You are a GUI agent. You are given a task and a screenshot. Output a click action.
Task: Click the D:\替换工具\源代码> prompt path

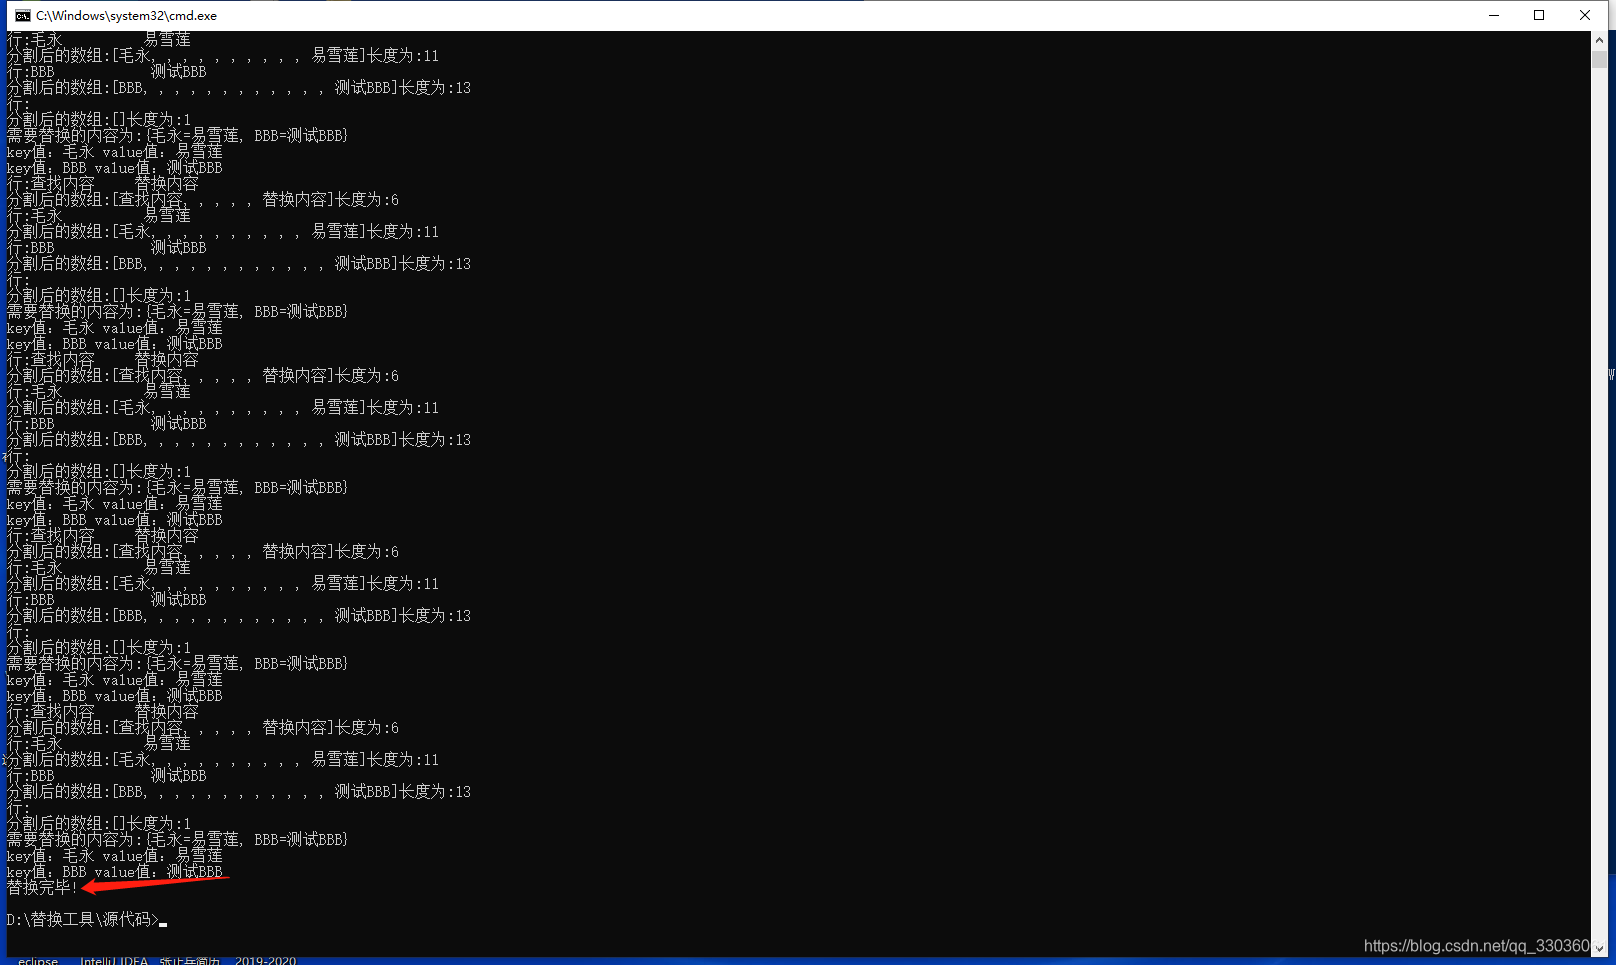(80, 919)
